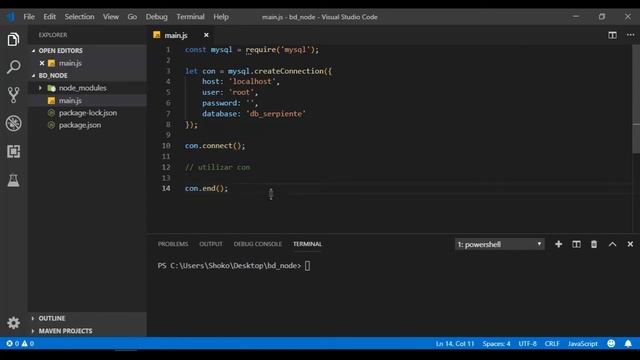Close the main.js editor tab
Image resolution: width=640 pixels, height=360 pixels.
pos(206,35)
